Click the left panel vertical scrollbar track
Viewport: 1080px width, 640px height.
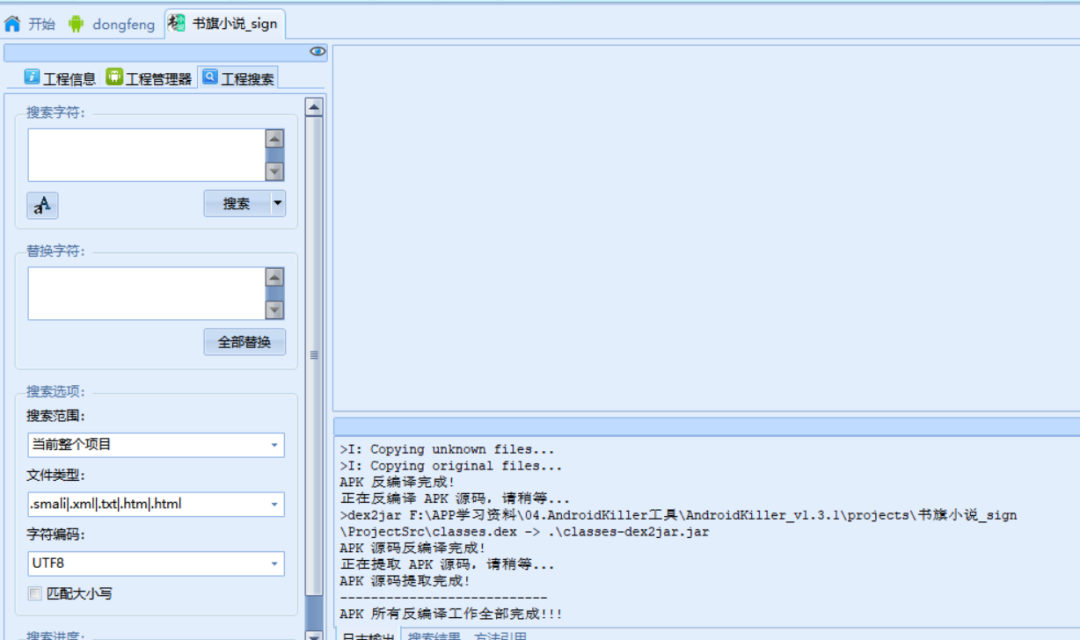click(314, 356)
